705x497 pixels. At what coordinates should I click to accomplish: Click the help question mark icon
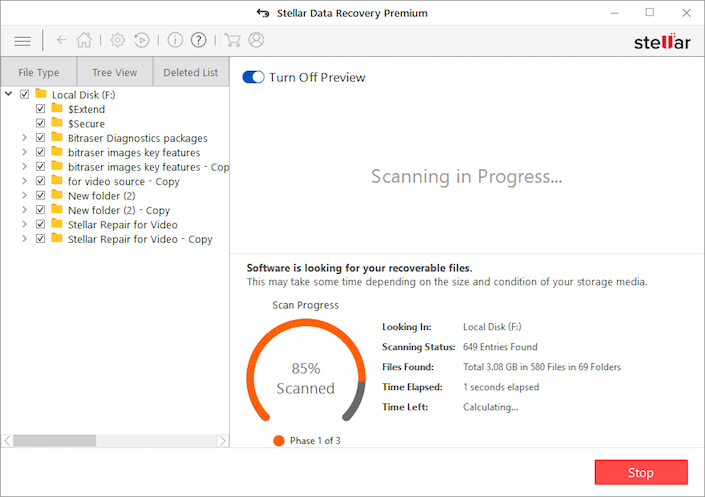pos(199,41)
